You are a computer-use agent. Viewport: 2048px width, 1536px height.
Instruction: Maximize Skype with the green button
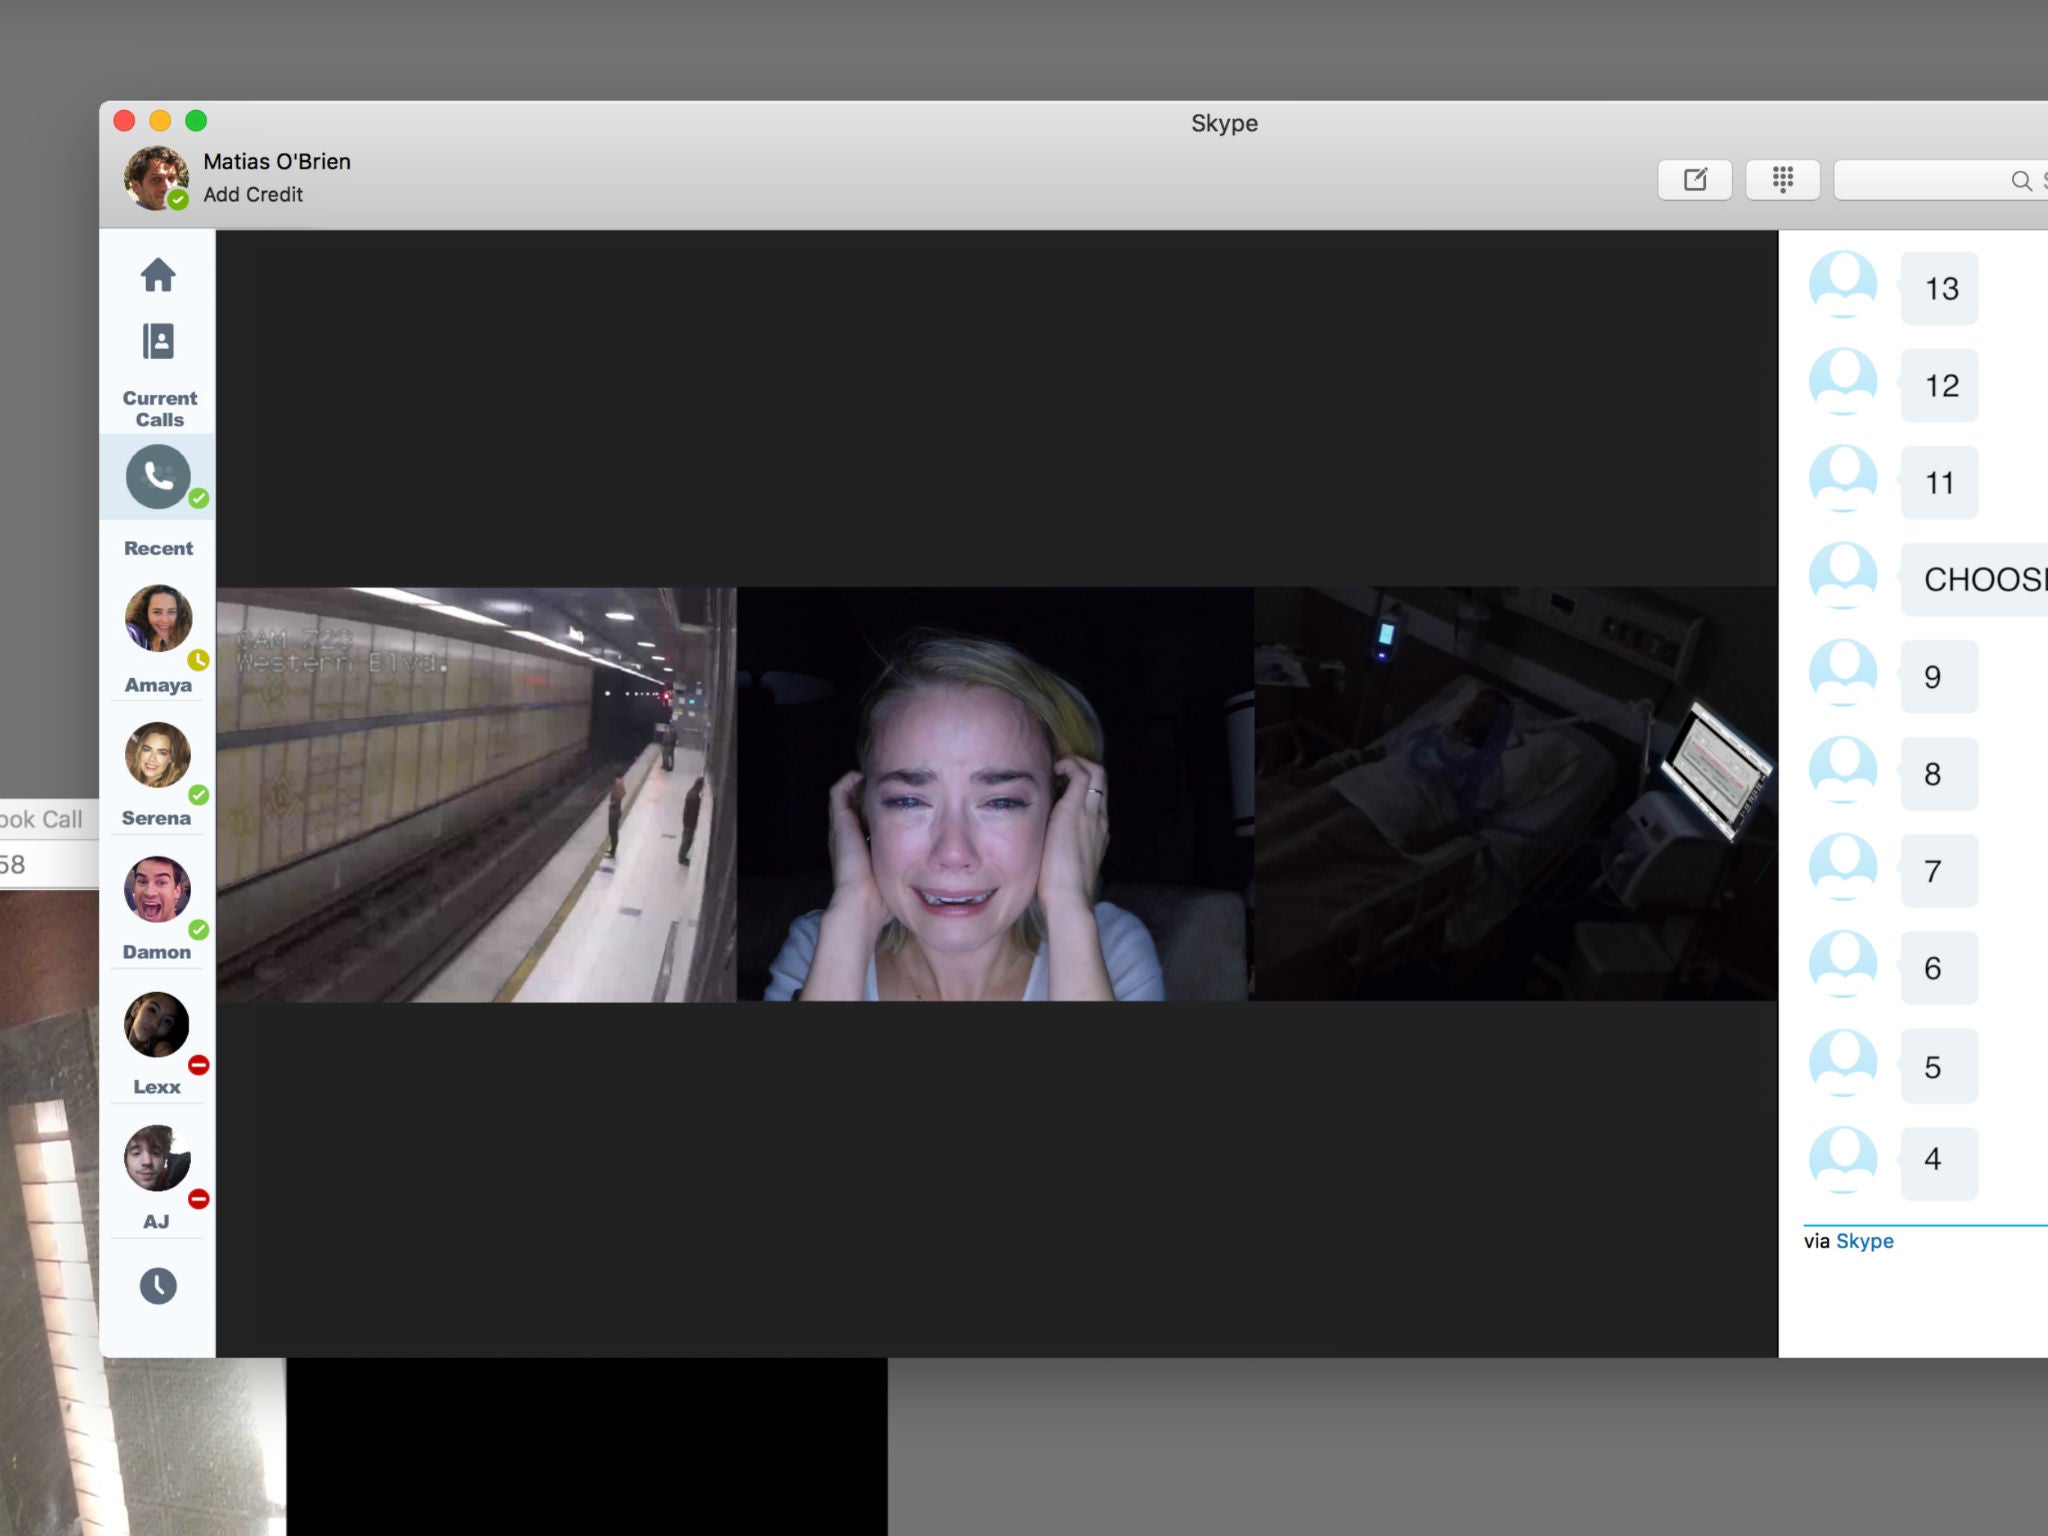coord(196,121)
